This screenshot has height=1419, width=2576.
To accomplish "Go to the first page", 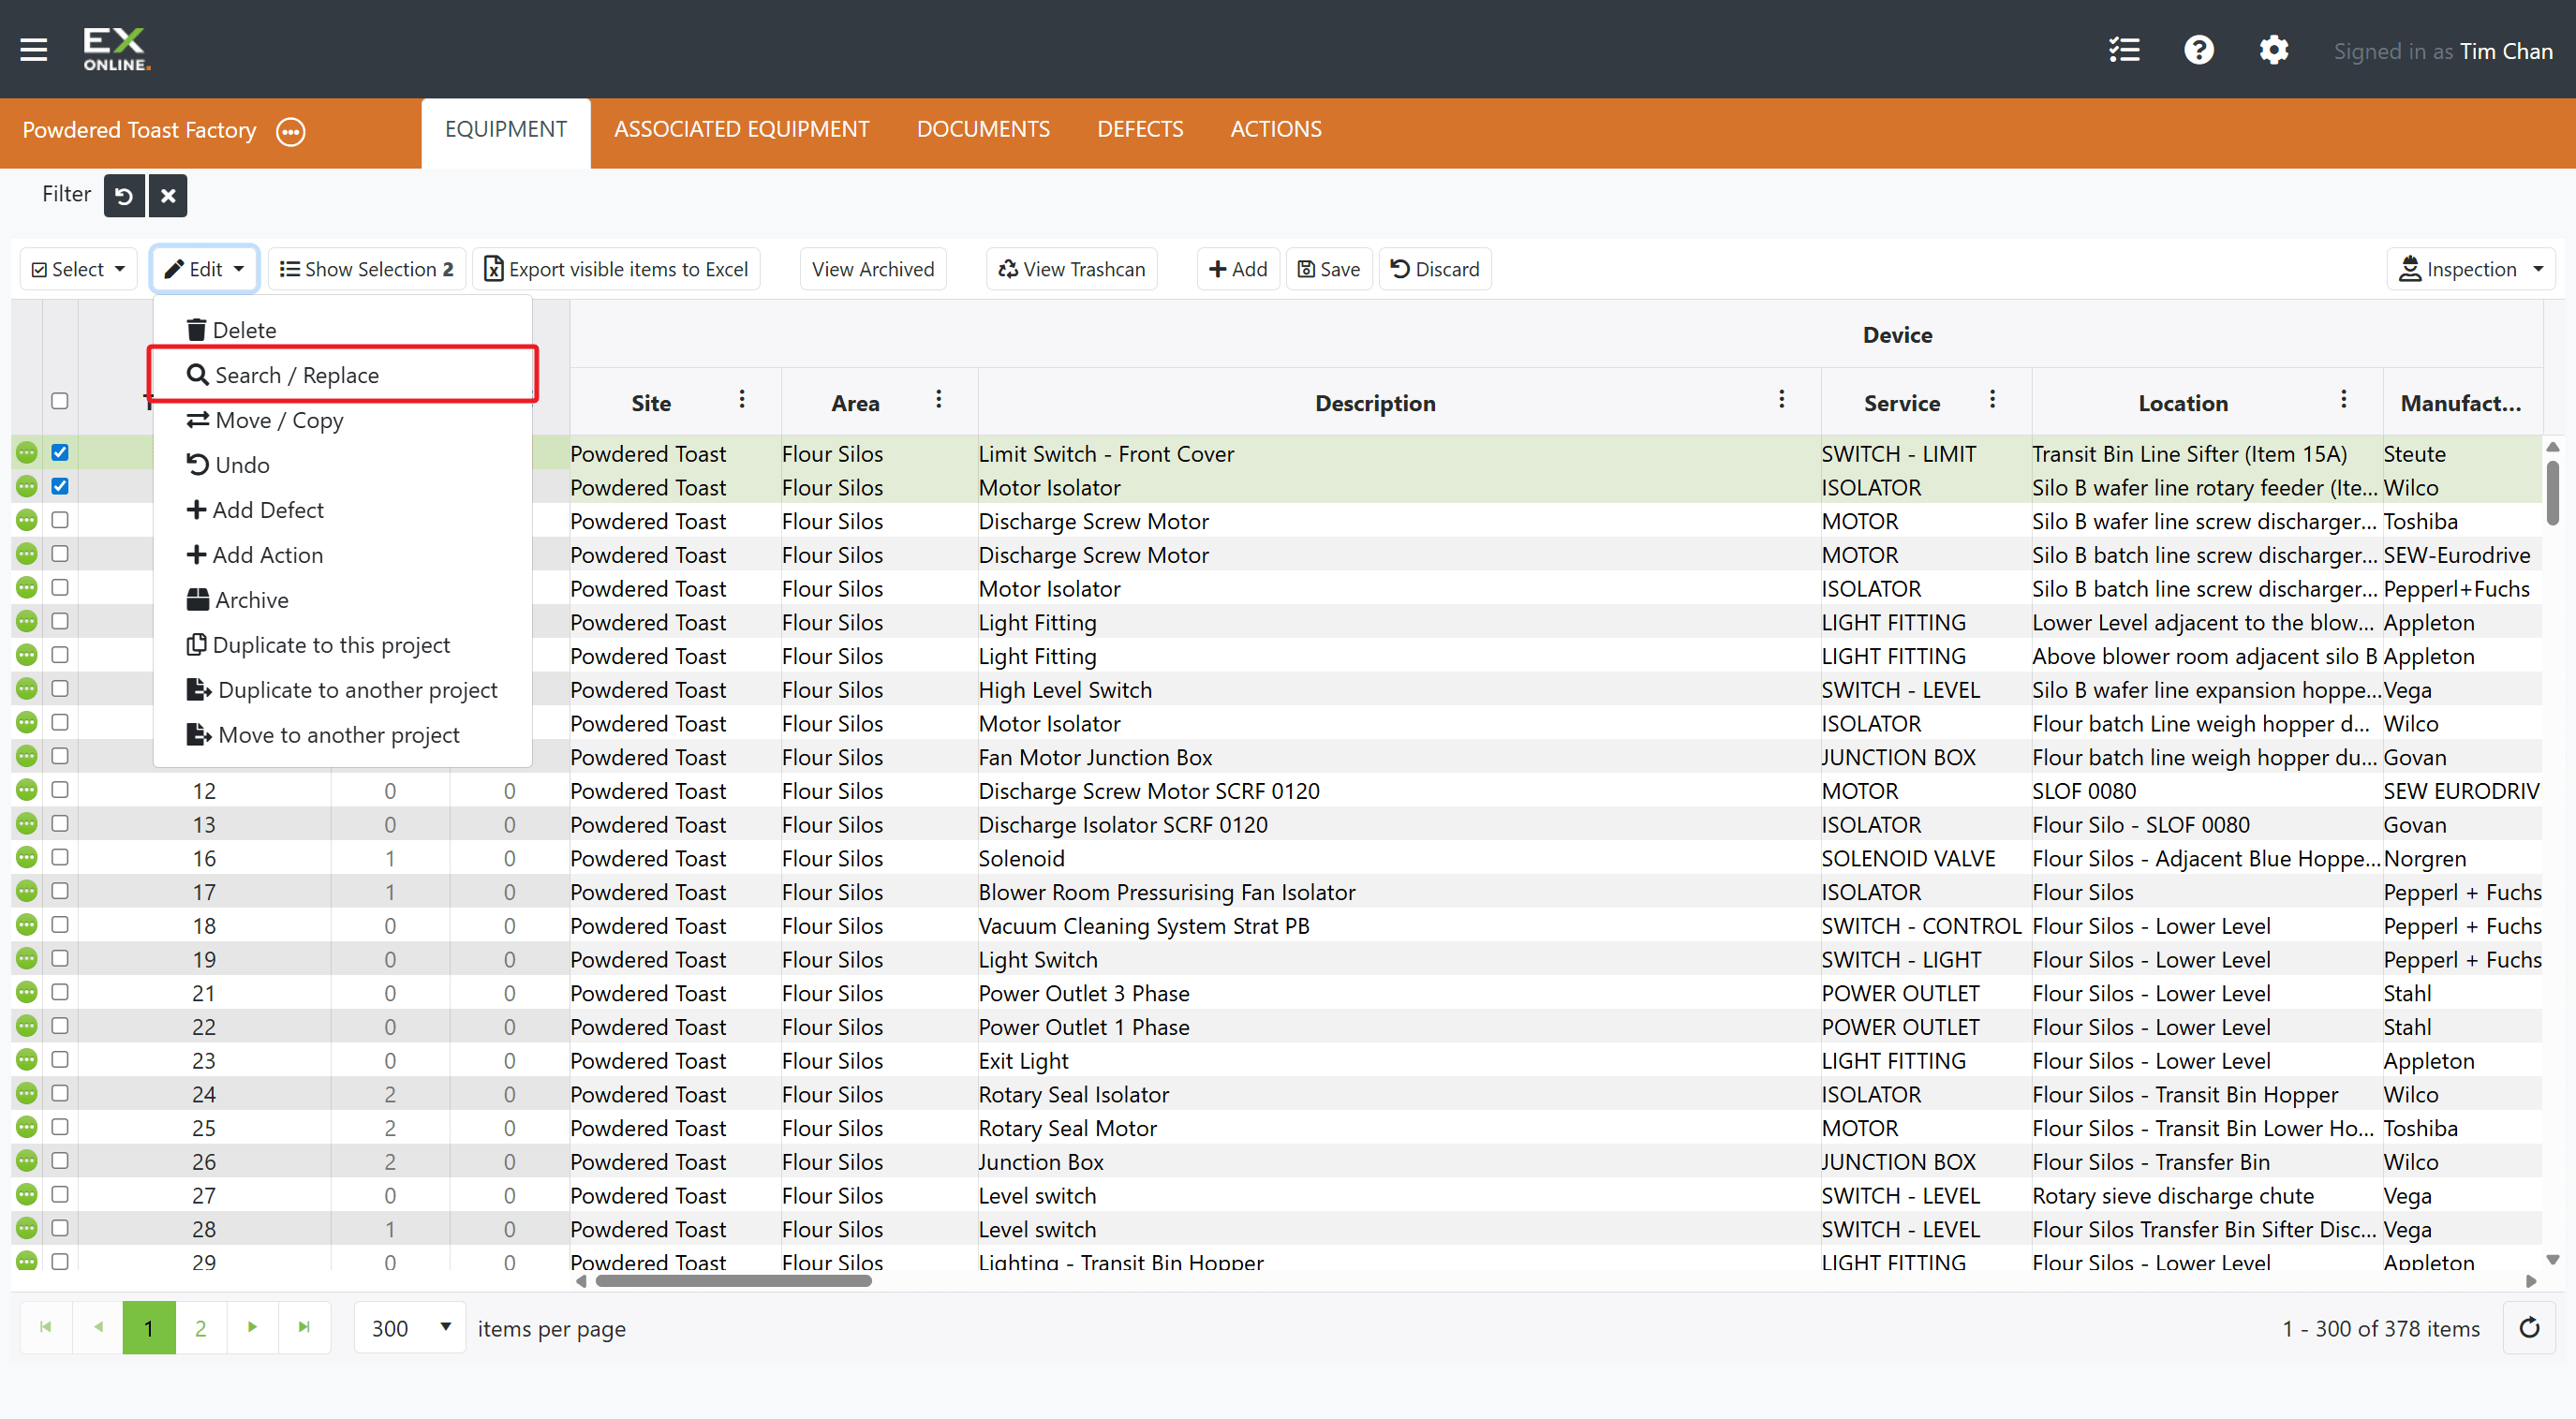I will pyautogui.click(x=46, y=1327).
